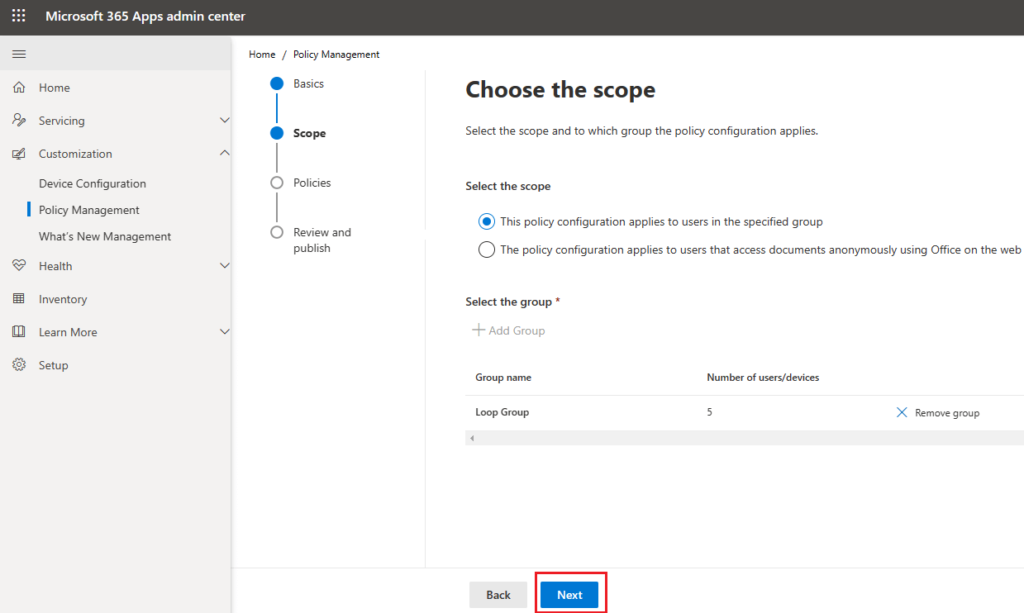1024x613 pixels.
Task: Click the Learn More label in sidebar
Action: (67, 332)
